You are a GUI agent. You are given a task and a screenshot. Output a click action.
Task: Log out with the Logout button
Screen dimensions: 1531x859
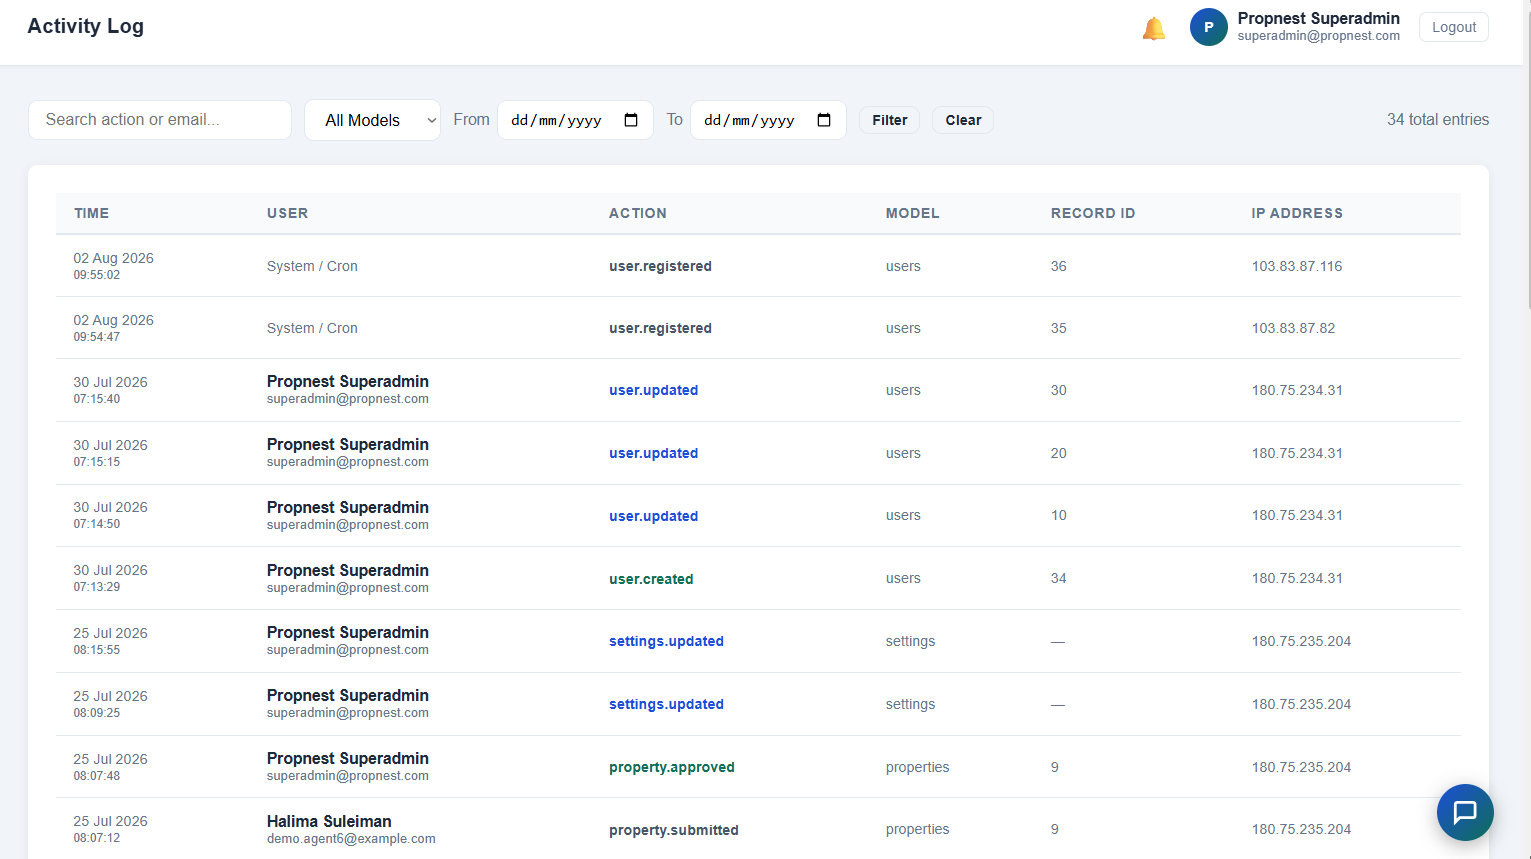pyautogui.click(x=1454, y=27)
